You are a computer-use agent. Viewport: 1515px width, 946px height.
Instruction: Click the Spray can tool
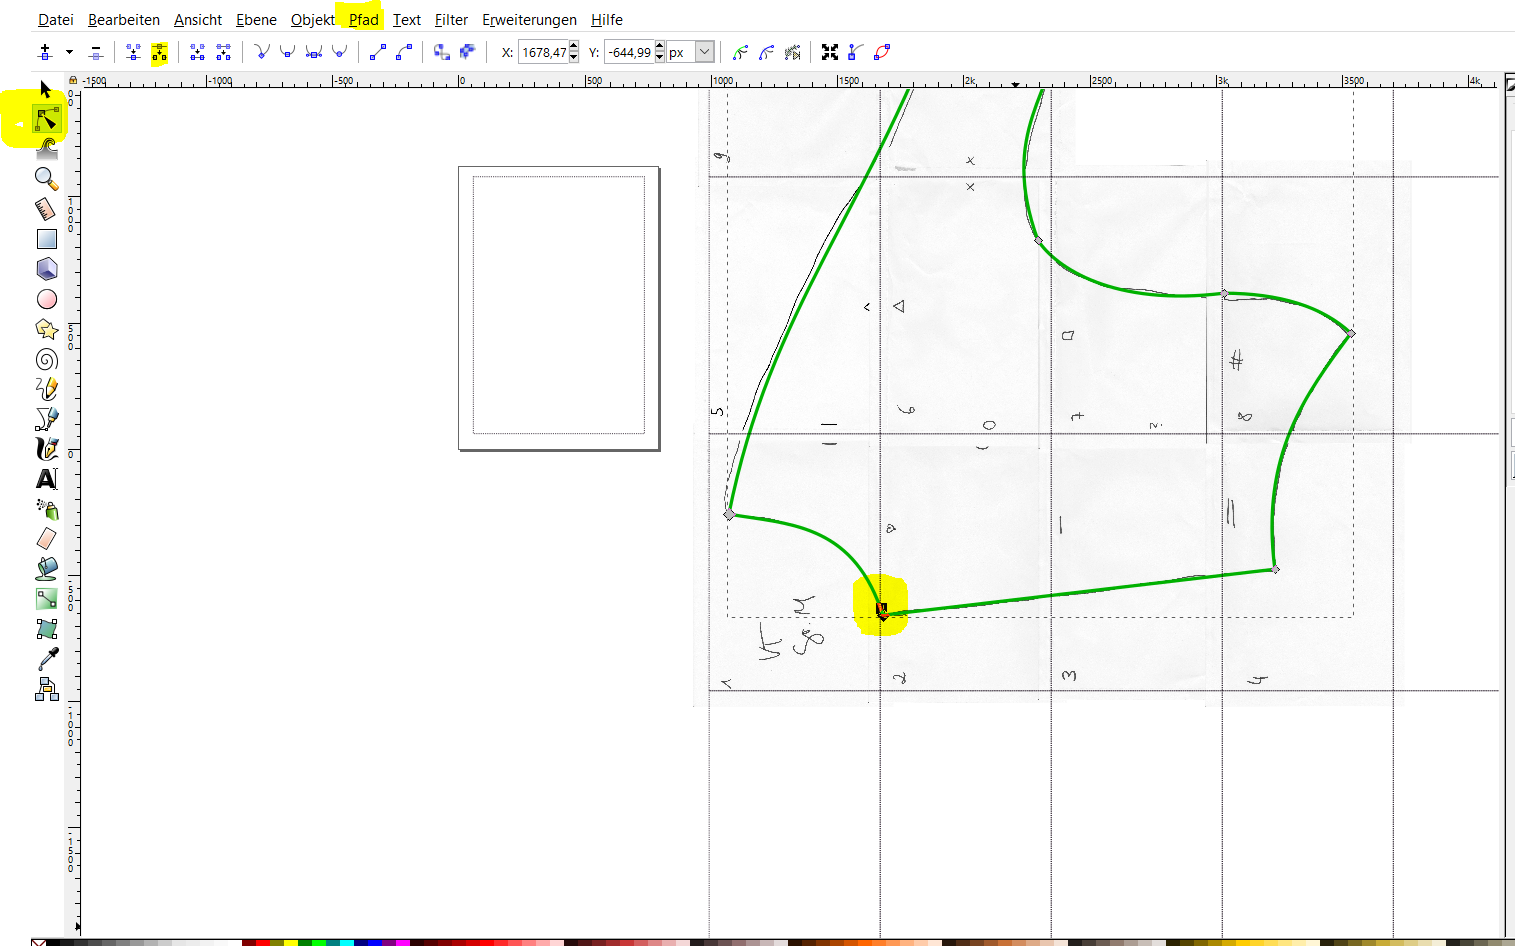coord(46,509)
